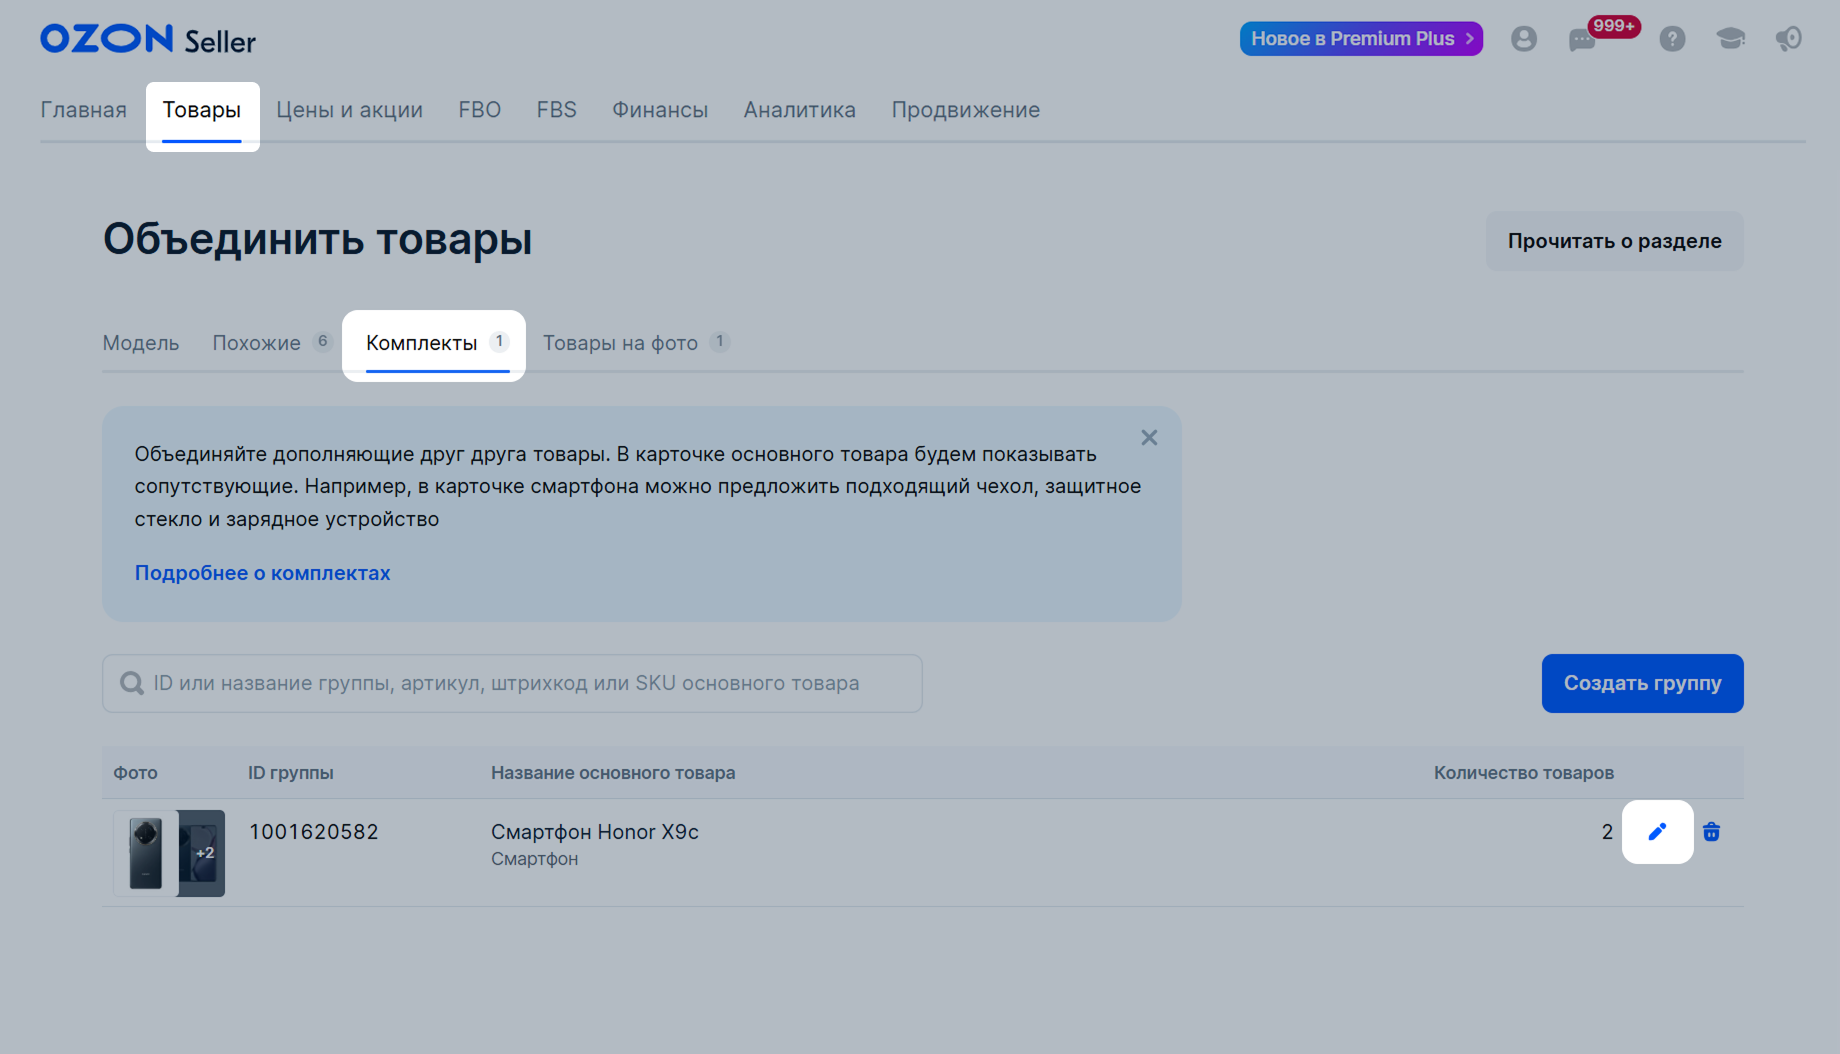The height and width of the screenshot is (1054, 1840).
Task: Click the Создать группу button
Action: tap(1642, 683)
